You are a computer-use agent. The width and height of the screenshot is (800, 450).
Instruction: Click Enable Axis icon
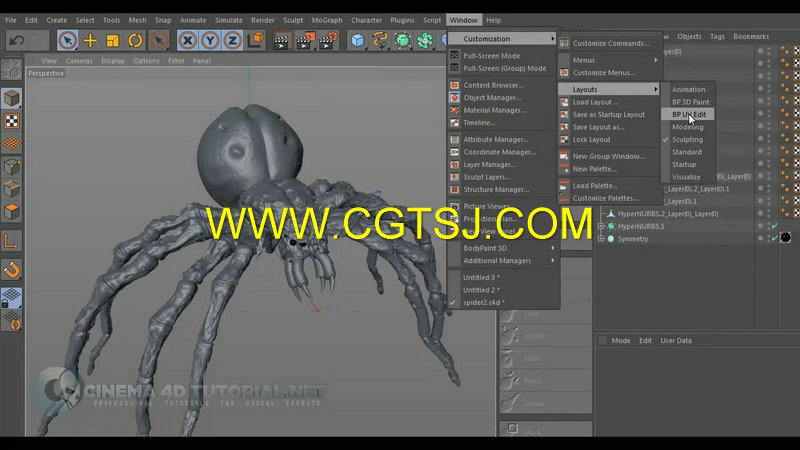(11, 241)
